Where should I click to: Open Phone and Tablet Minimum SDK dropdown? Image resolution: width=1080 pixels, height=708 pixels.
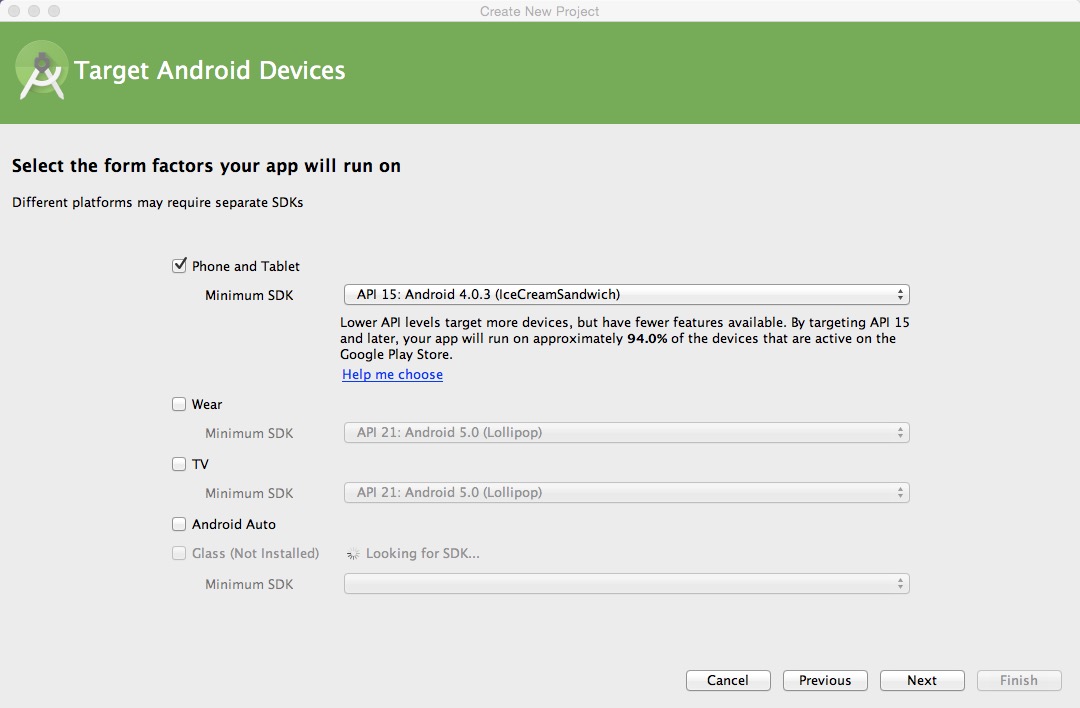(x=626, y=295)
